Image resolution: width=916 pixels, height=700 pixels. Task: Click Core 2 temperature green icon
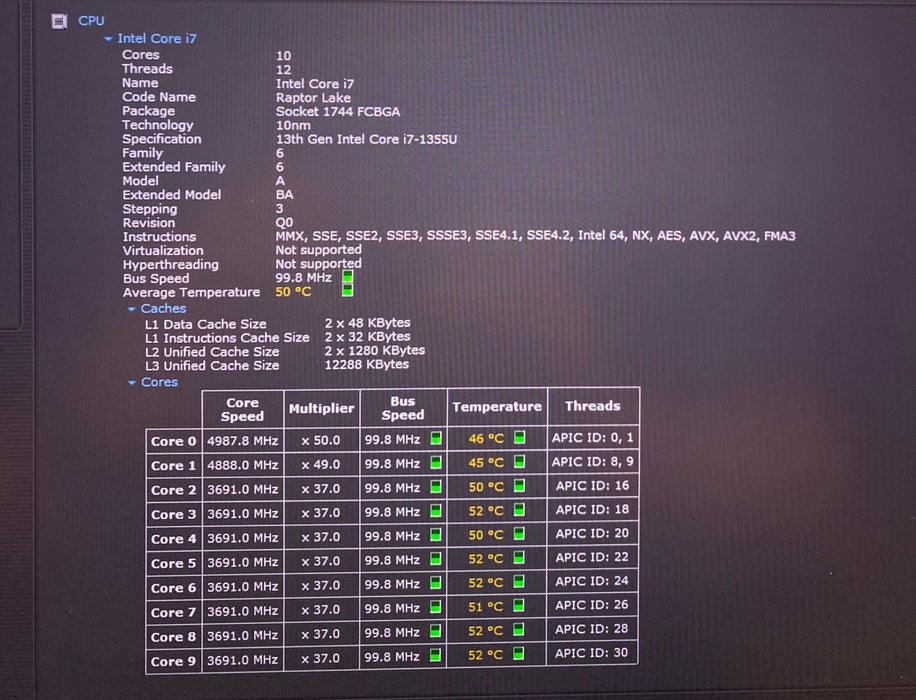point(519,486)
